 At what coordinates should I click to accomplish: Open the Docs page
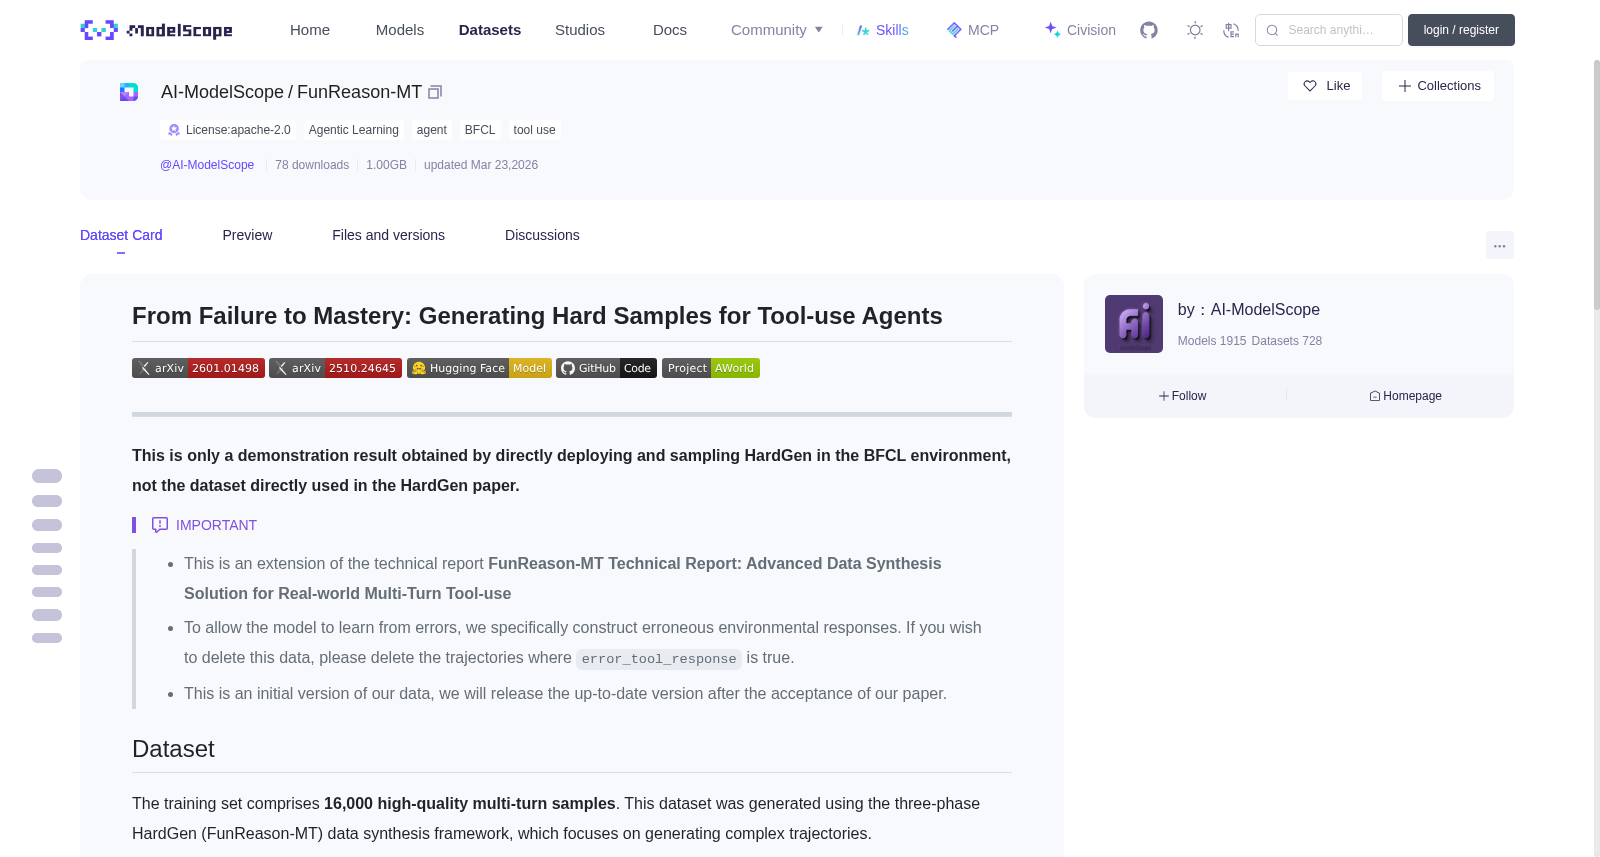(x=670, y=30)
